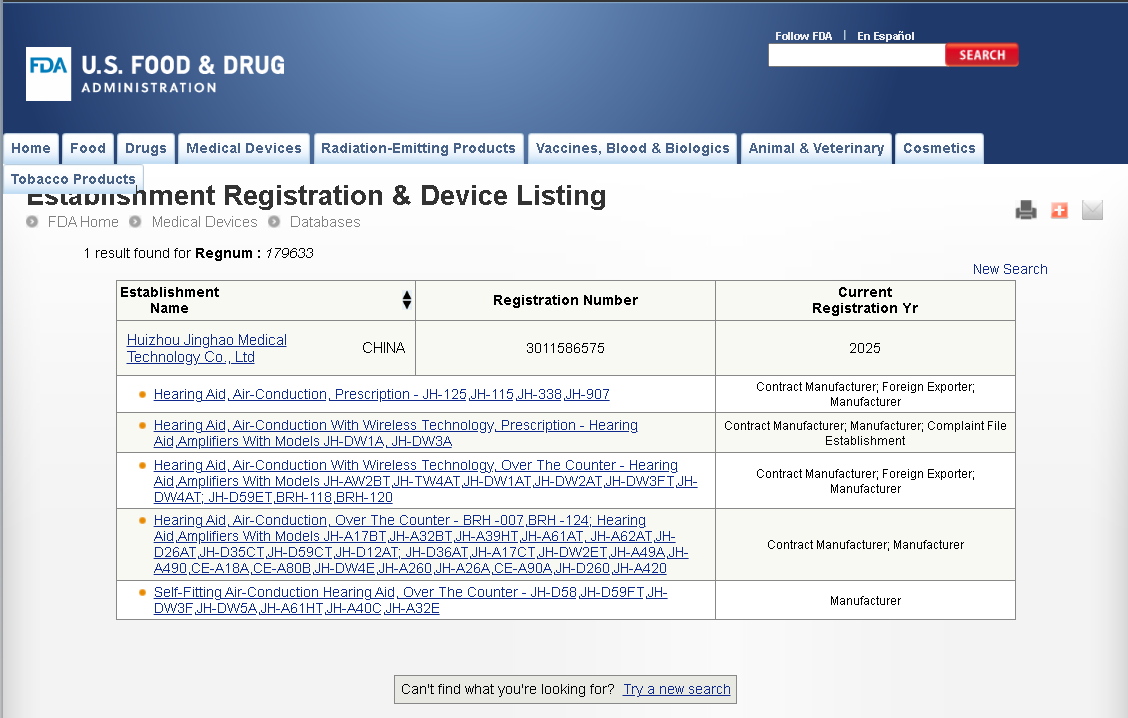Click the Follow FDA link
The image size is (1128, 718).
[x=803, y=36]
